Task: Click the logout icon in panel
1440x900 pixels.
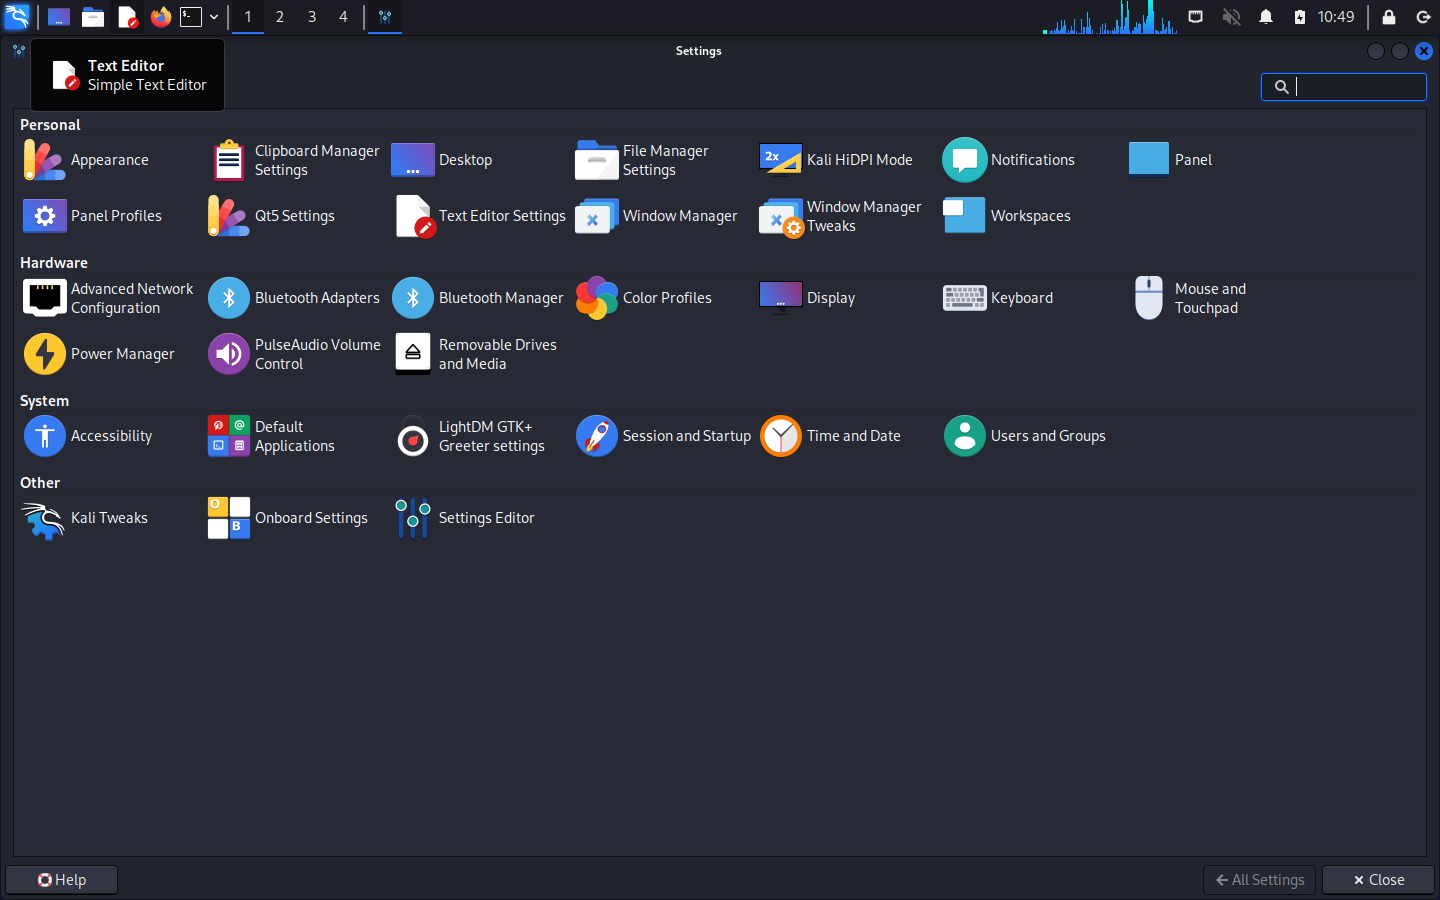Action: pyautogui.click(x=1423, y=17)
